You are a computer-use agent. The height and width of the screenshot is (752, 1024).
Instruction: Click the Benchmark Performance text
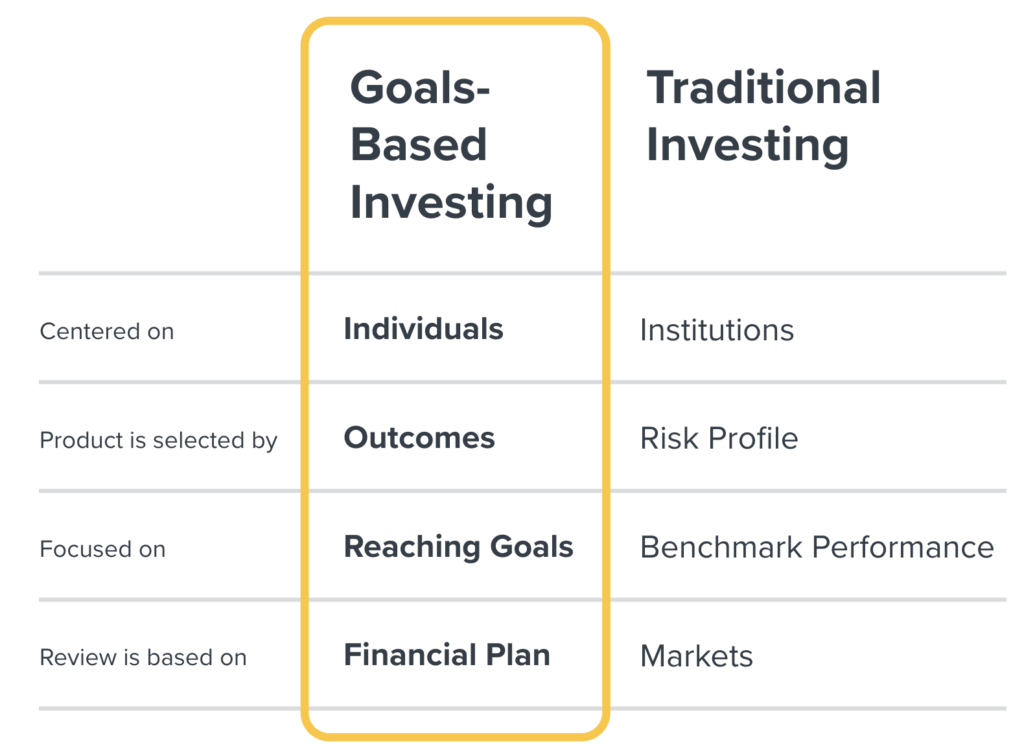point(817,547)
